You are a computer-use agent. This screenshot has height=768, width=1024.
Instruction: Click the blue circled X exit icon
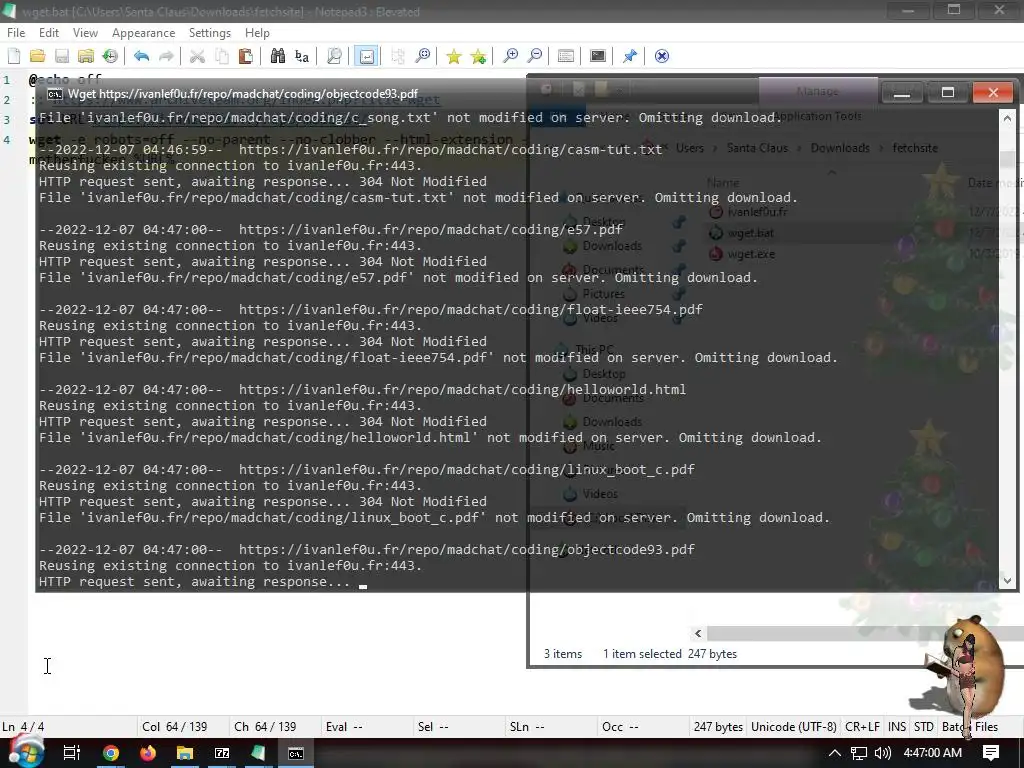click(x=662, y=56)
